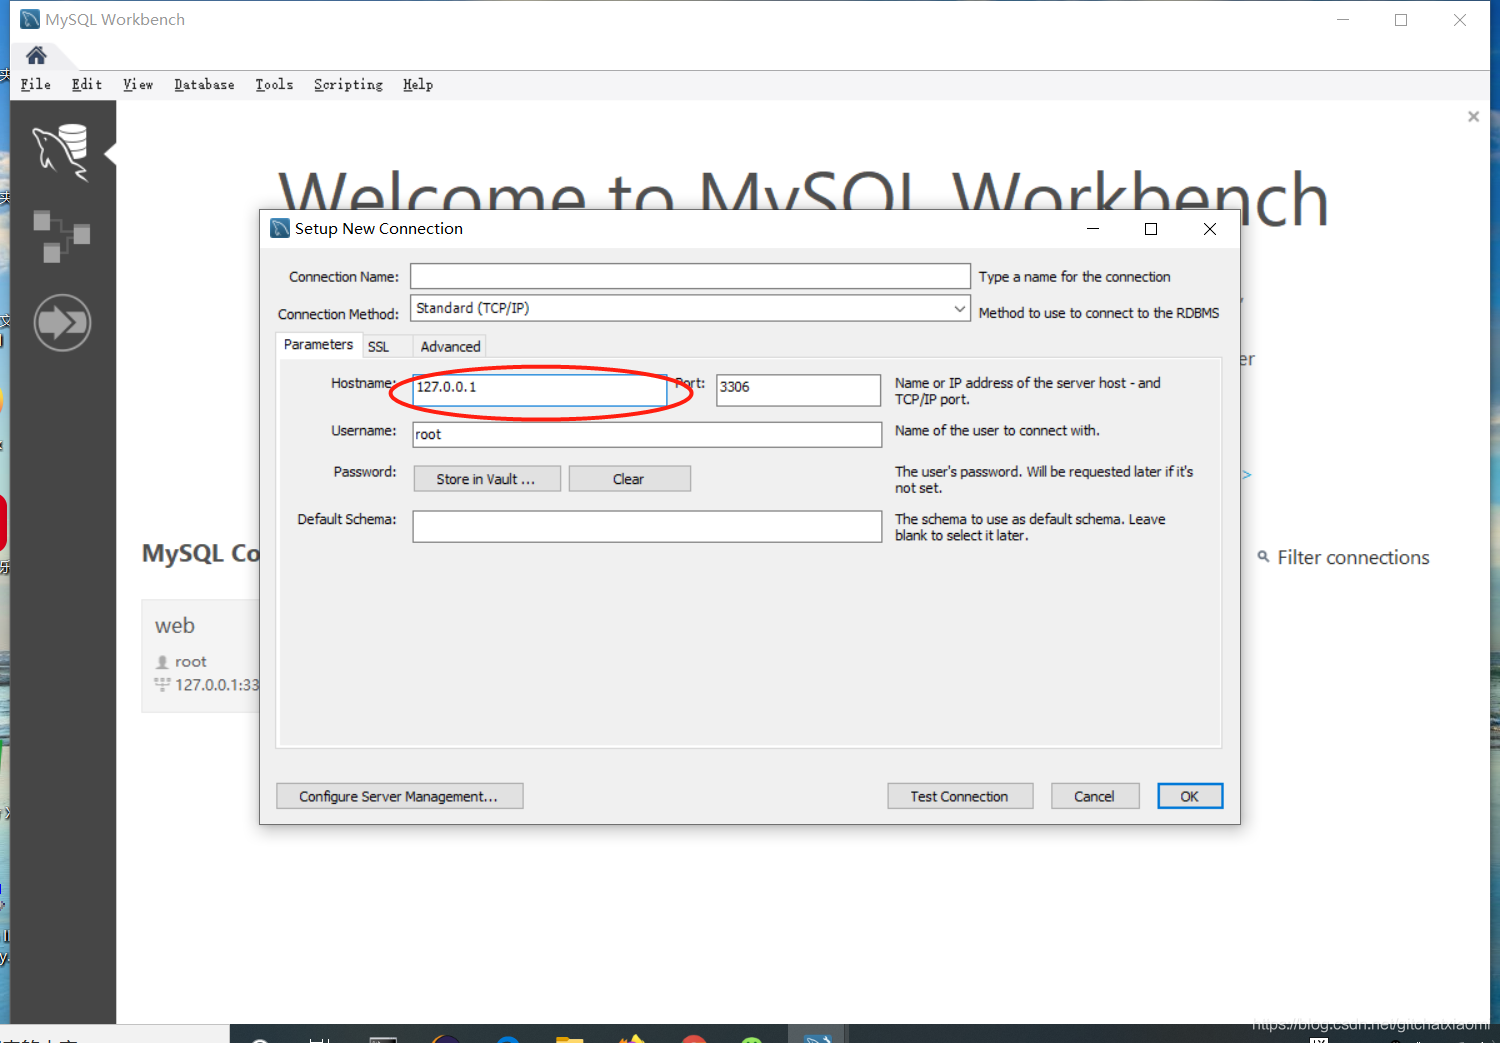Click the Setup New Connection title icon
This screenshot has width=1500, height=1043.
click(x=280, y=228)
